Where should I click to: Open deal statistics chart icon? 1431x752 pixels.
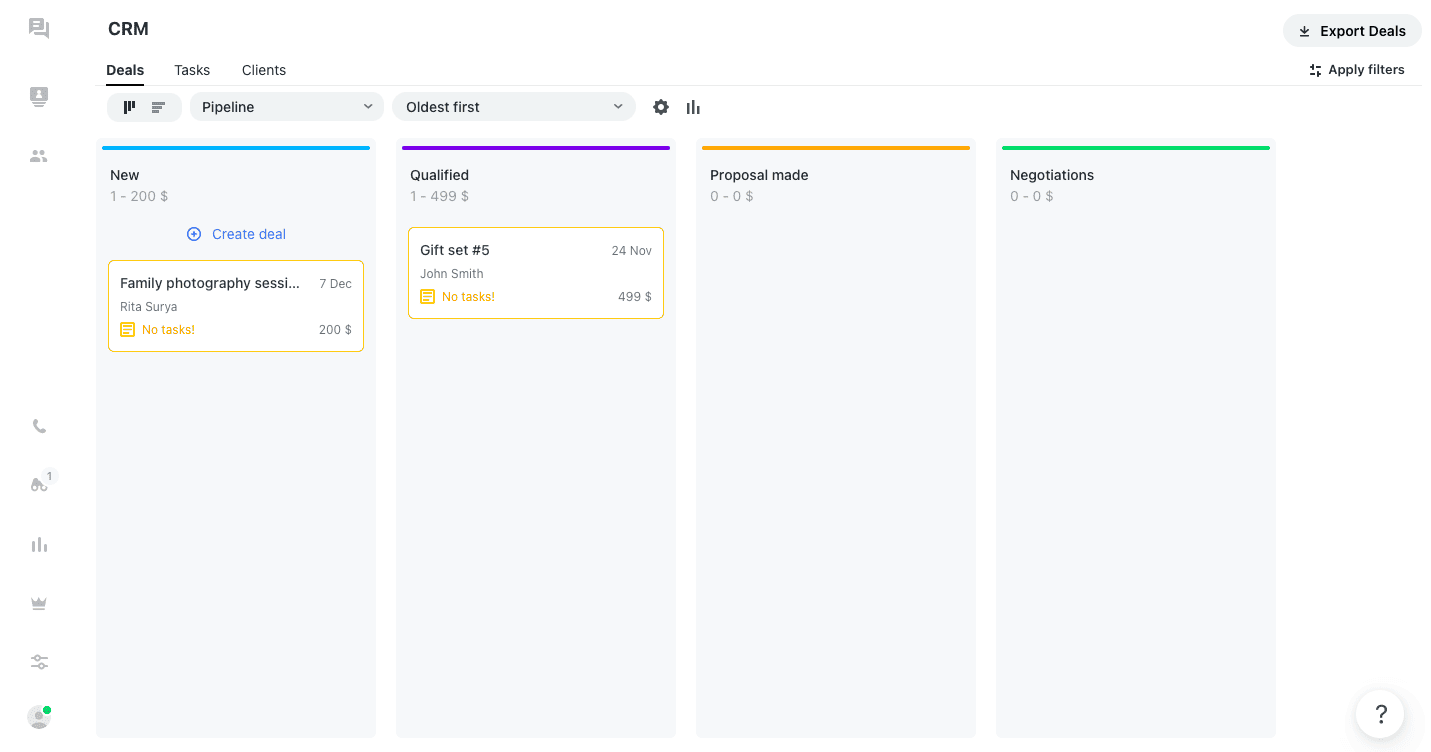coord(693,107)
